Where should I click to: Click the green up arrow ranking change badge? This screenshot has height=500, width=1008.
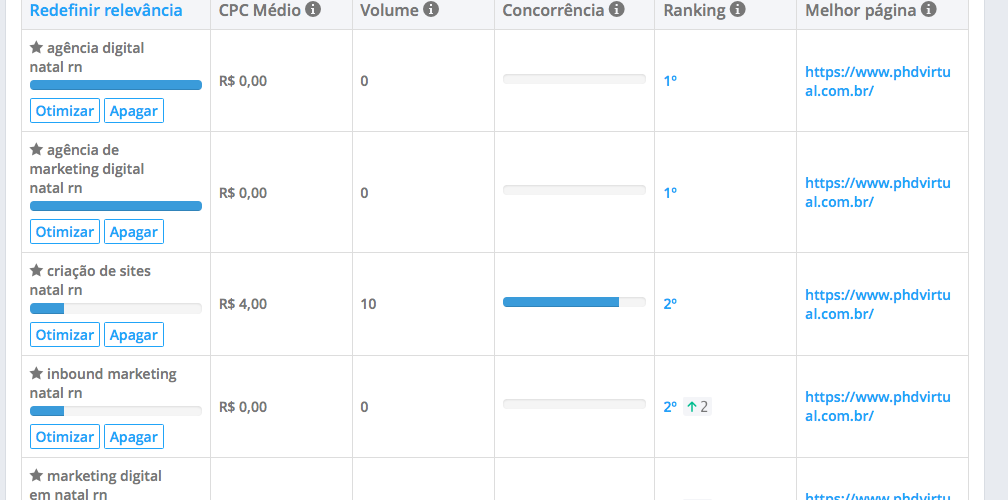697,407
